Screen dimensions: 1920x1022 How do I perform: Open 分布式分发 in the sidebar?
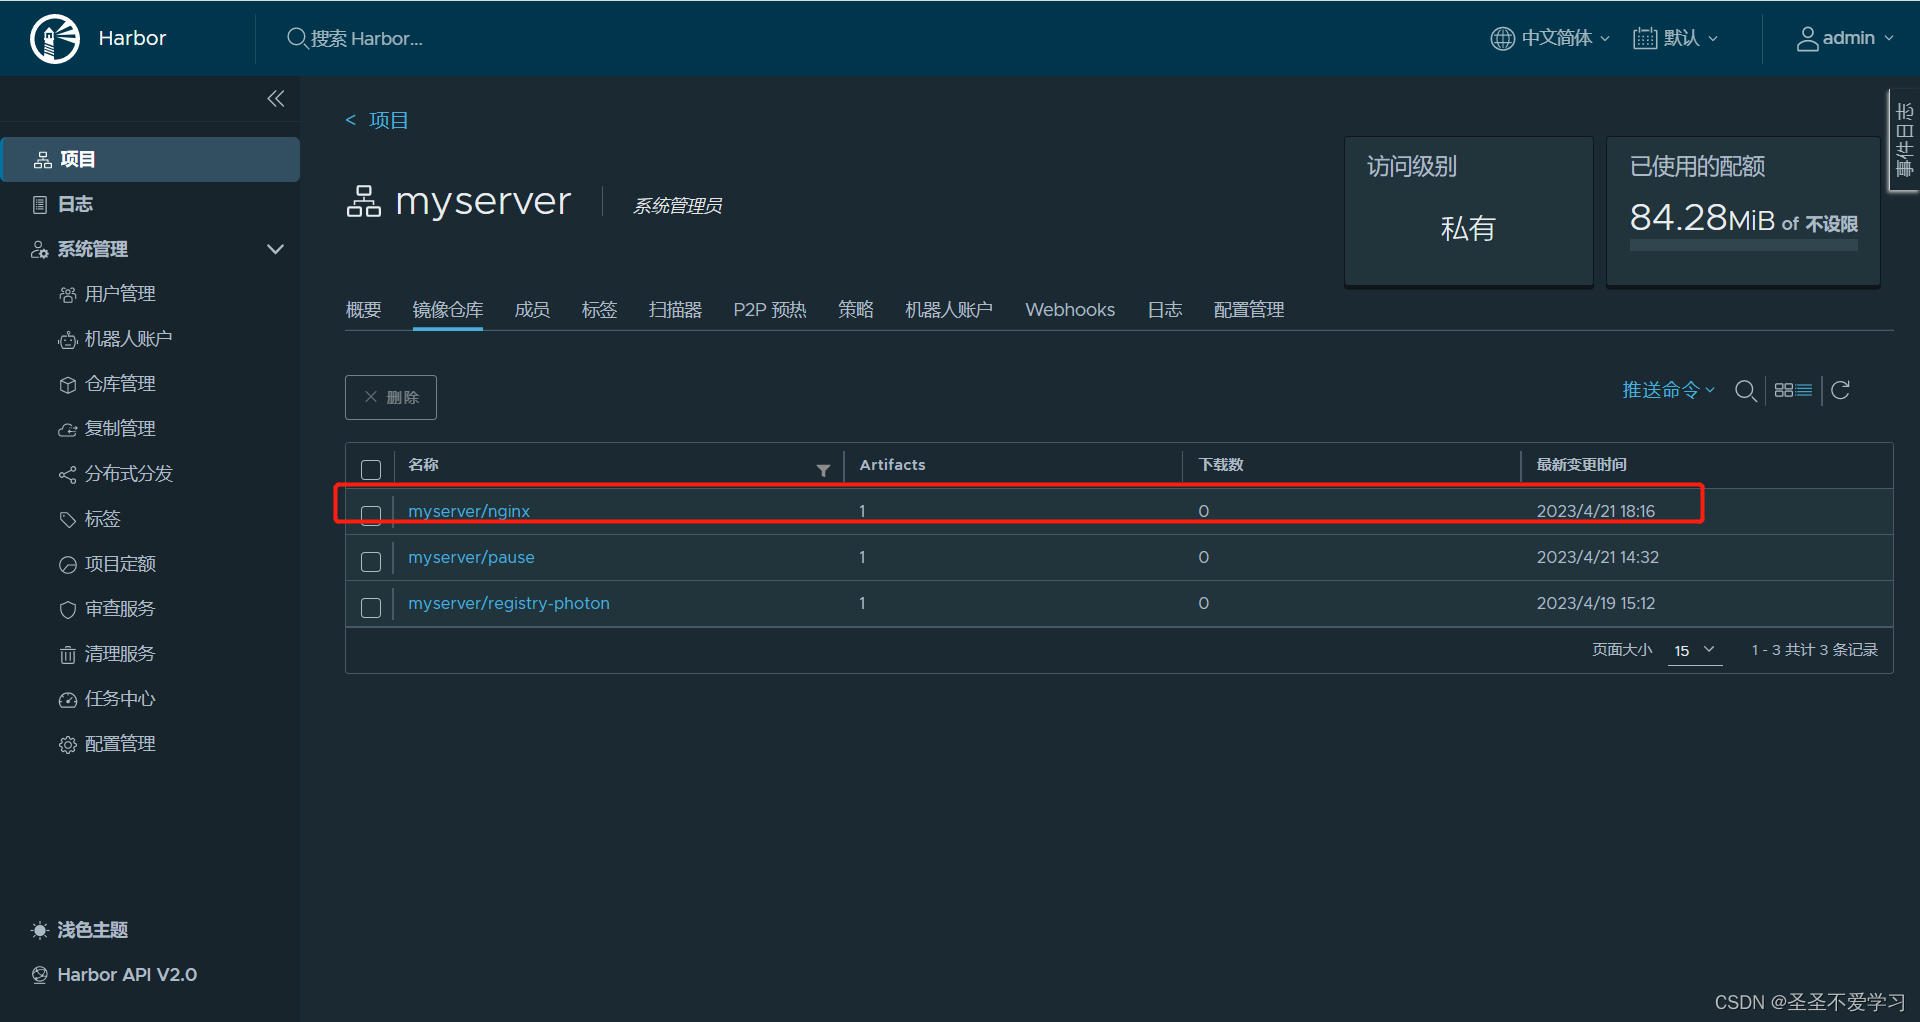pyautogui.click(x=128, y=474)
